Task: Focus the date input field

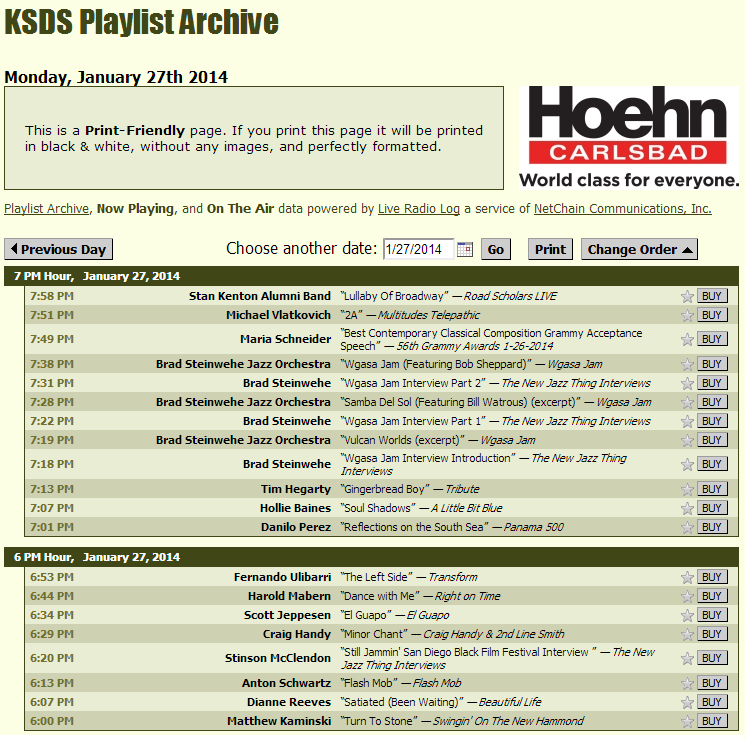Action: pos(419,250)
